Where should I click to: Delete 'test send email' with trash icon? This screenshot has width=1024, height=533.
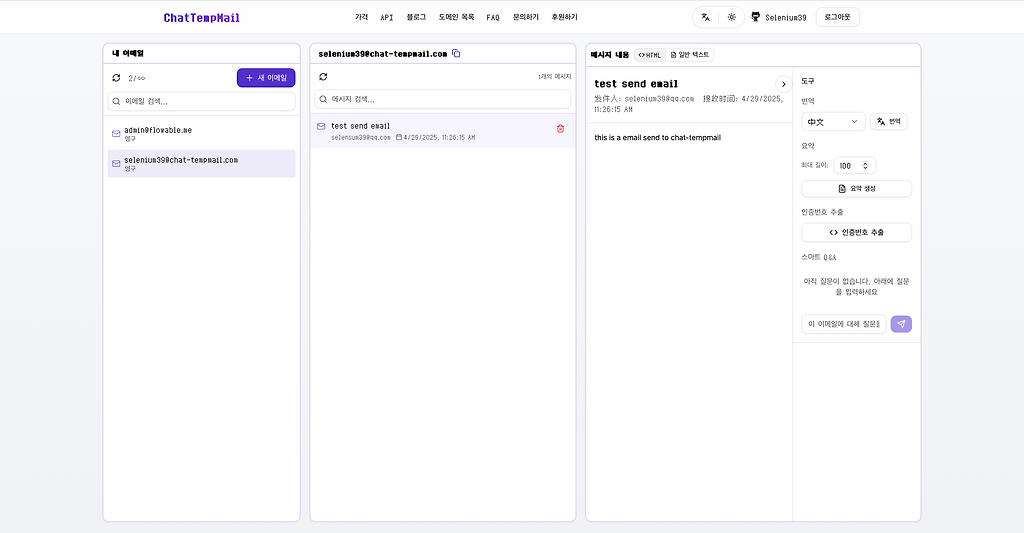(560, 129)
